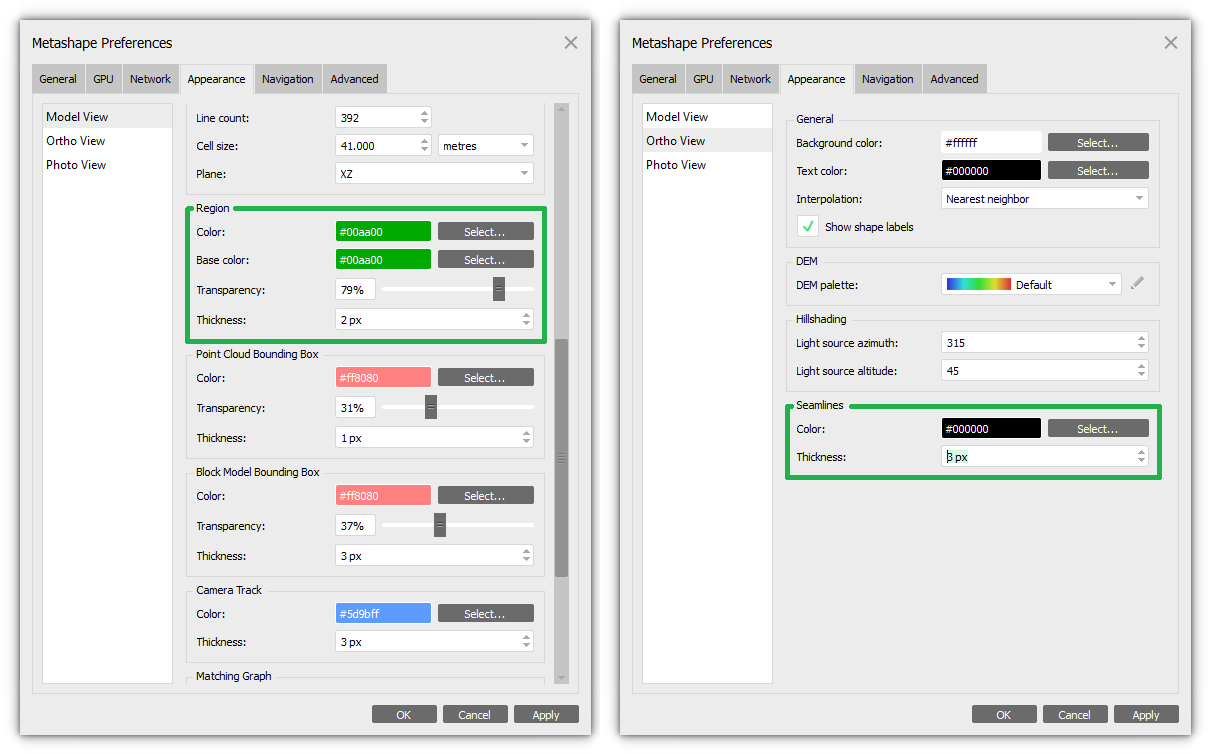Viewport: 1208px width, 754px height.
Task: Click Region Color swatch #00aa00
Action: tap(383, 232)
